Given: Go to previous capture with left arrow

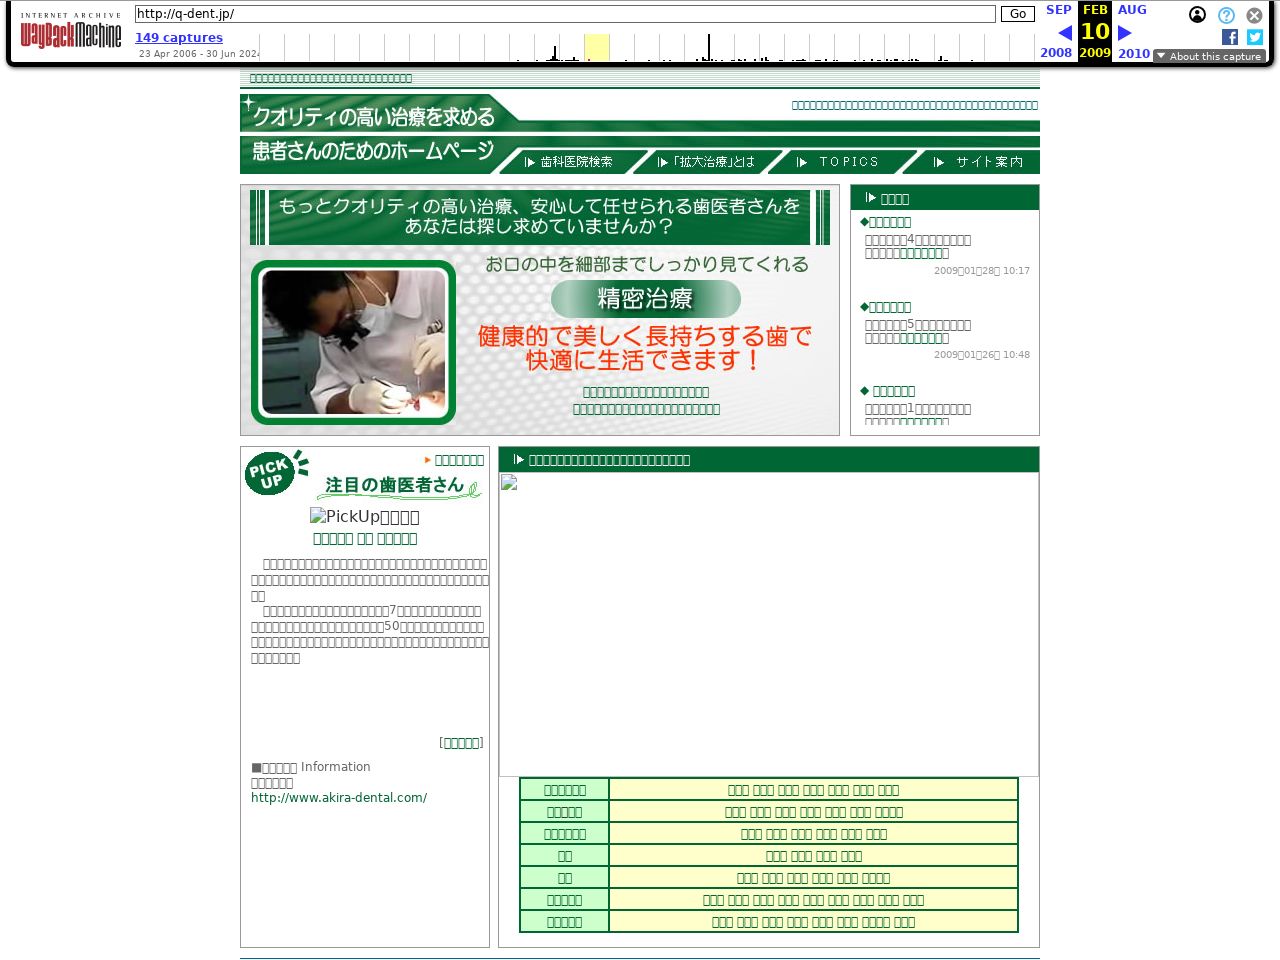Looking at the screenshot, I should (1064, 33).
